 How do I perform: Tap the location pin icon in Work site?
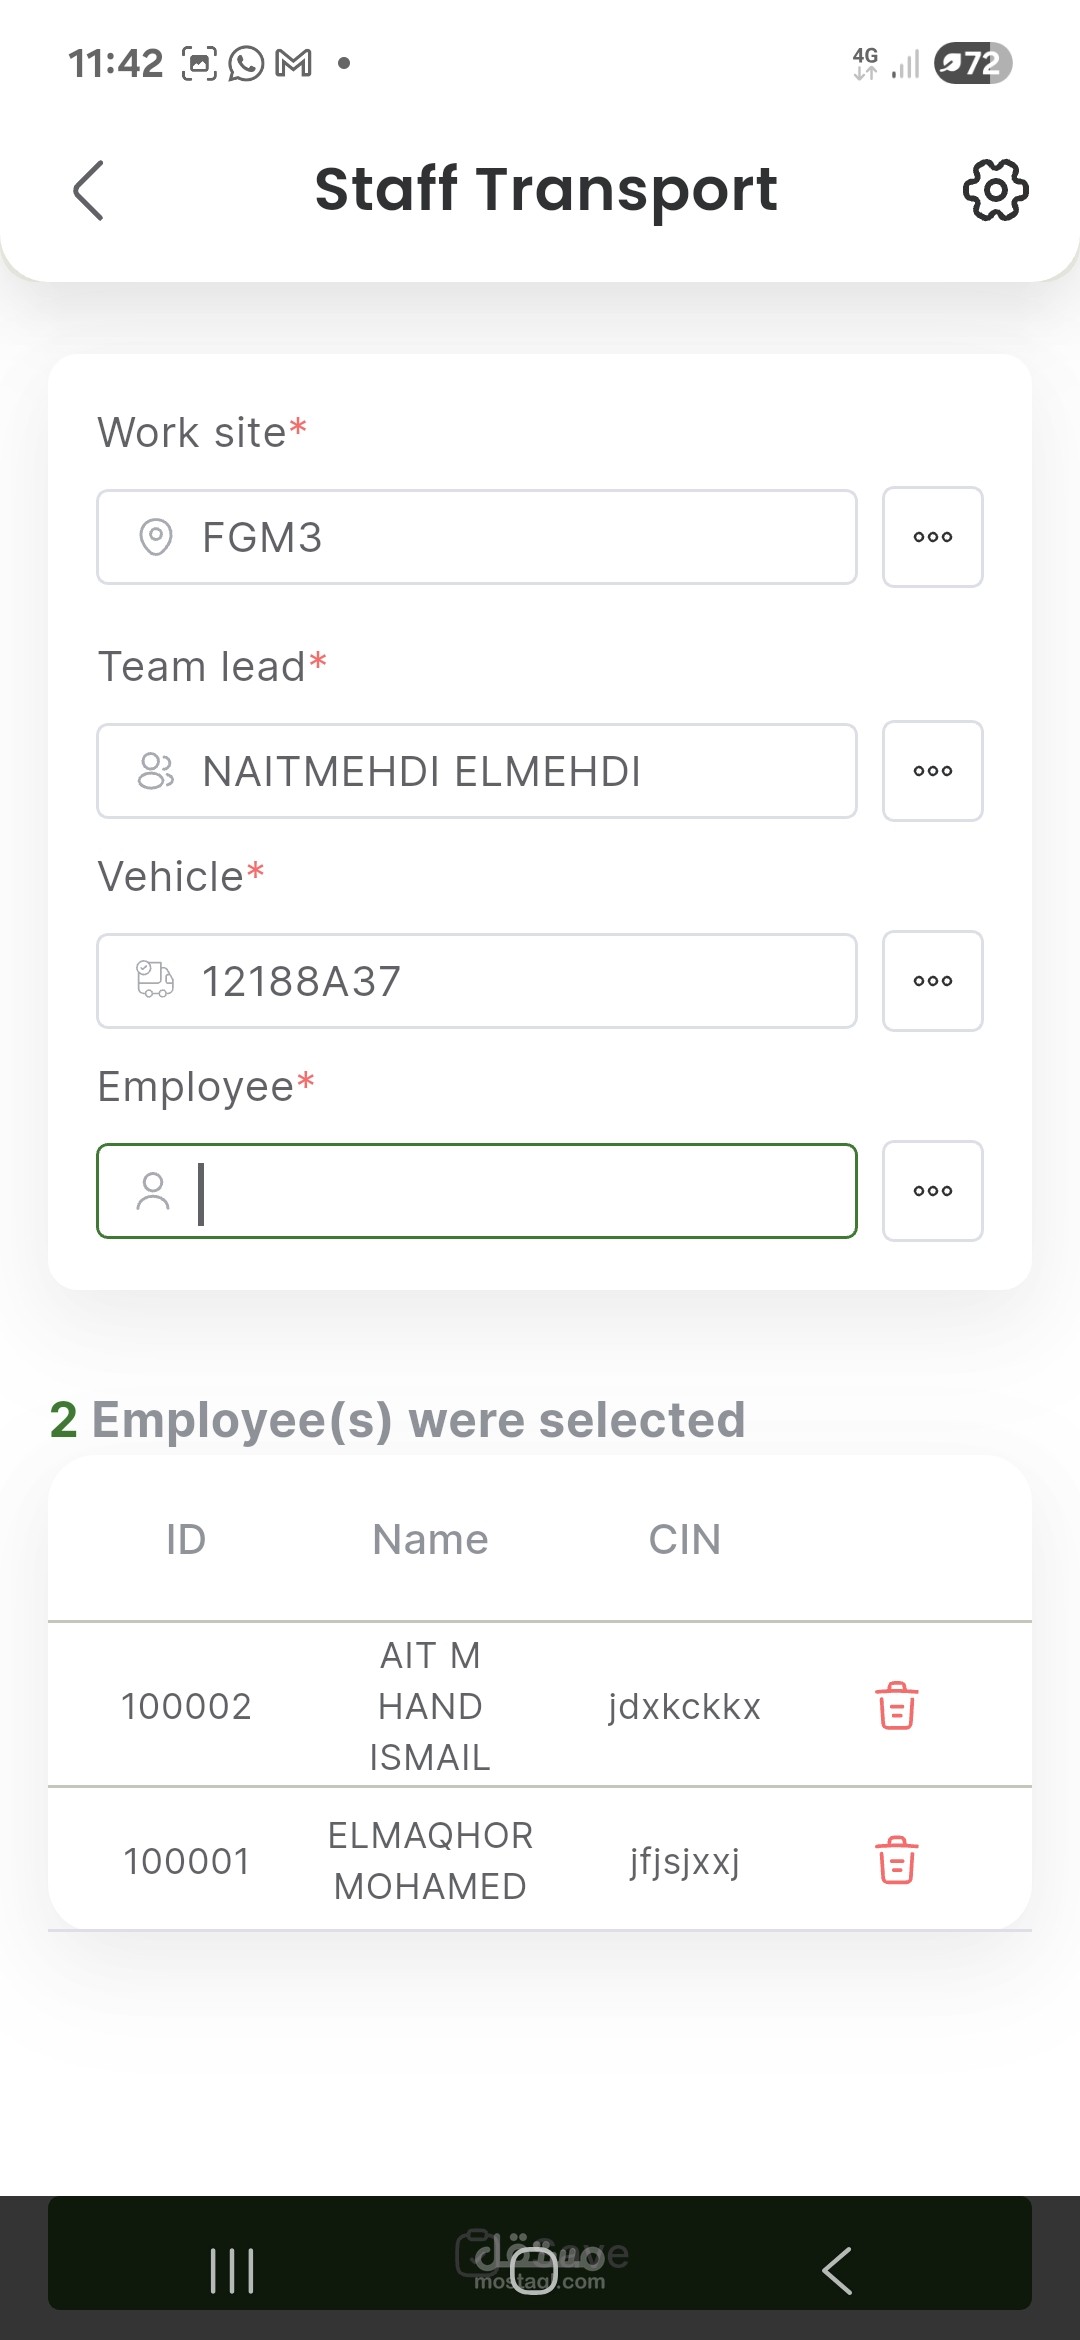155,537
